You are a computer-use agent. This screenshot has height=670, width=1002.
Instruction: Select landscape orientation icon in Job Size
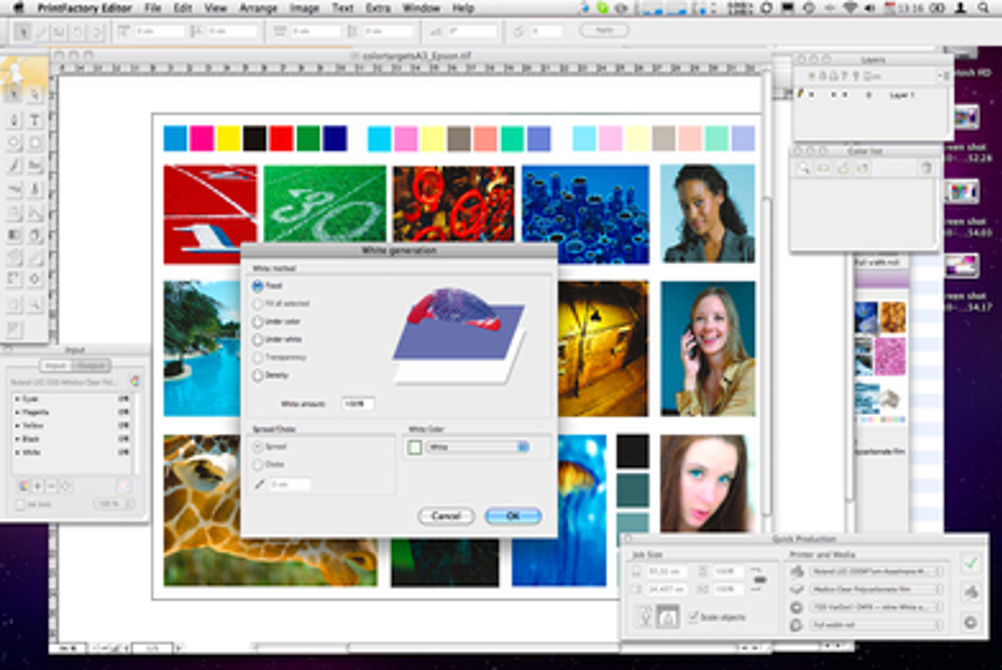[668, 617]
